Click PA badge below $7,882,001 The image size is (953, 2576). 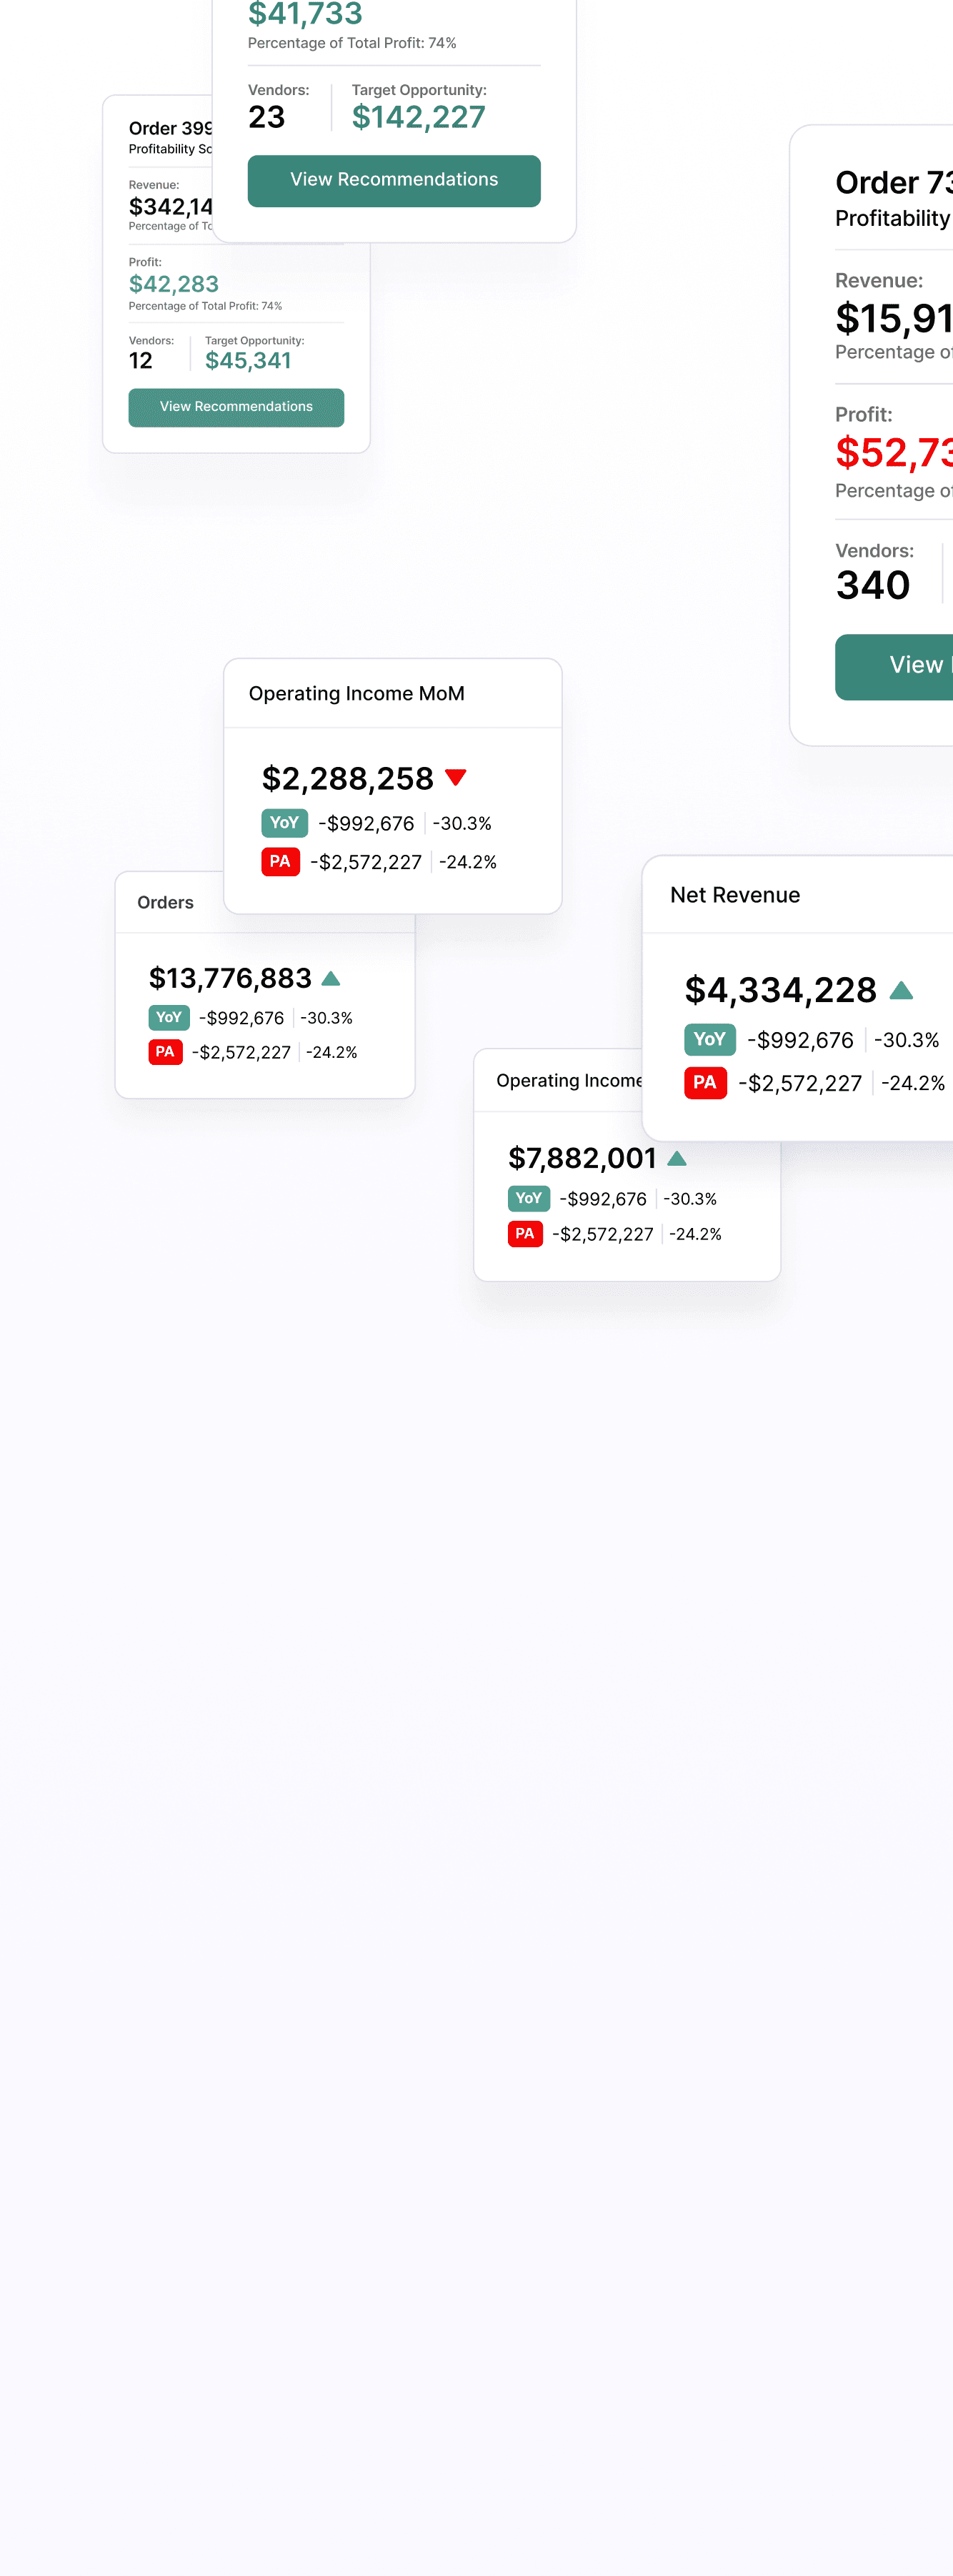pos(525,1233)
